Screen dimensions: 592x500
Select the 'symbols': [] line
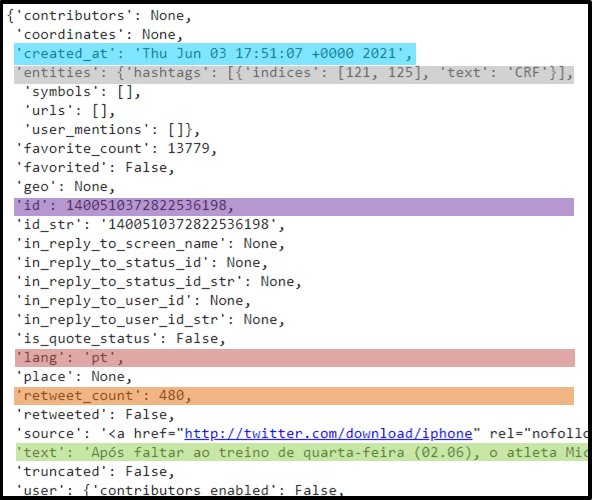pos(82,91)
